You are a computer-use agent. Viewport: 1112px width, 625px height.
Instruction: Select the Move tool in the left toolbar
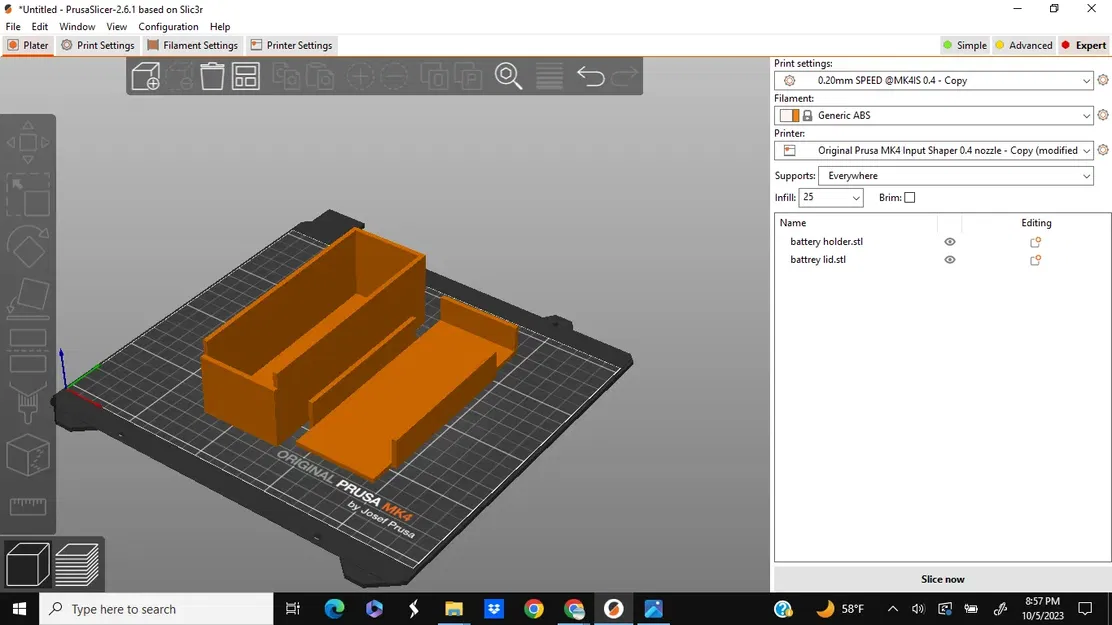tap(28, 141)
